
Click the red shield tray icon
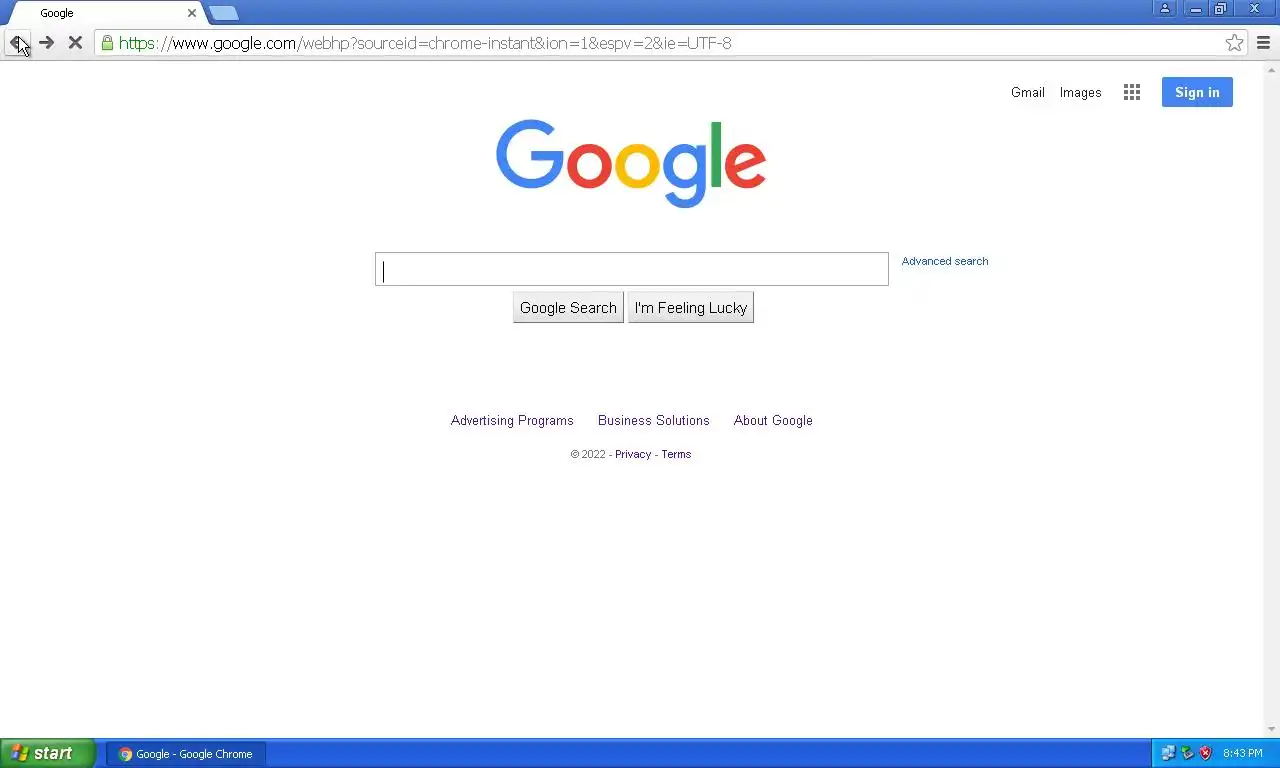coord(1205,753)
